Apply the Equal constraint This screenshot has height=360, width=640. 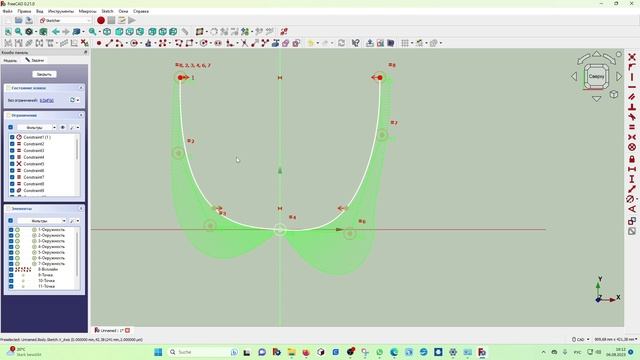(x=632, y=127)
